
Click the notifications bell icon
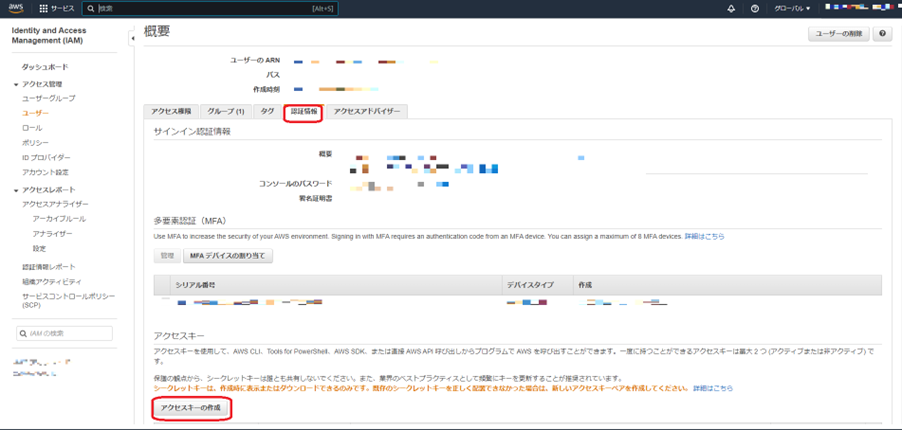(x=731, y=8)
